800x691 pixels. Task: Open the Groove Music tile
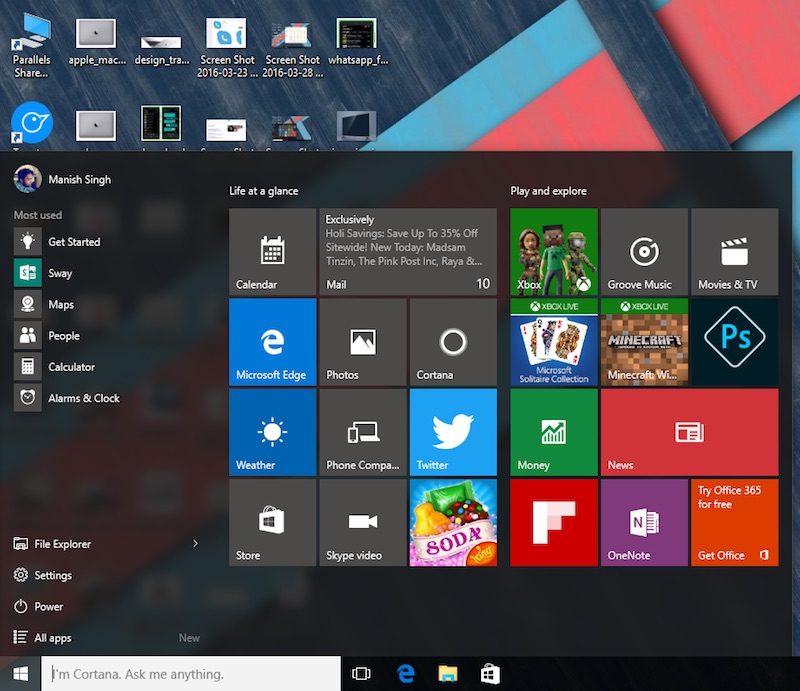[643, 252]
